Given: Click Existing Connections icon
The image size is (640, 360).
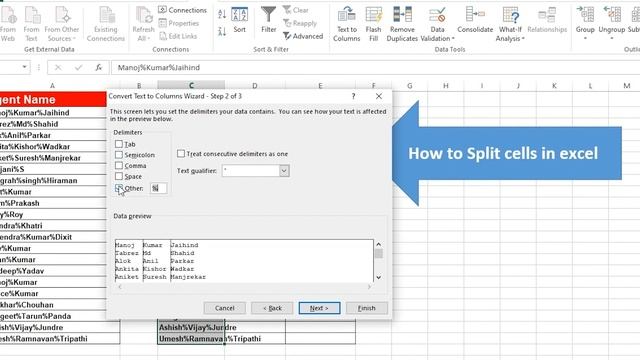Looking at the screenshot, I should [106, 24].
